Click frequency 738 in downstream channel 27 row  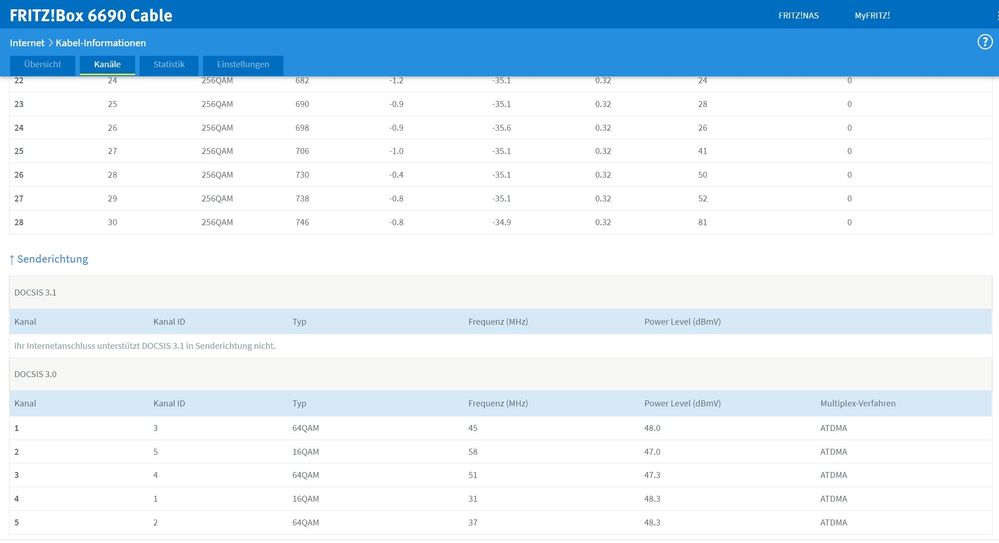coord(302,199)
